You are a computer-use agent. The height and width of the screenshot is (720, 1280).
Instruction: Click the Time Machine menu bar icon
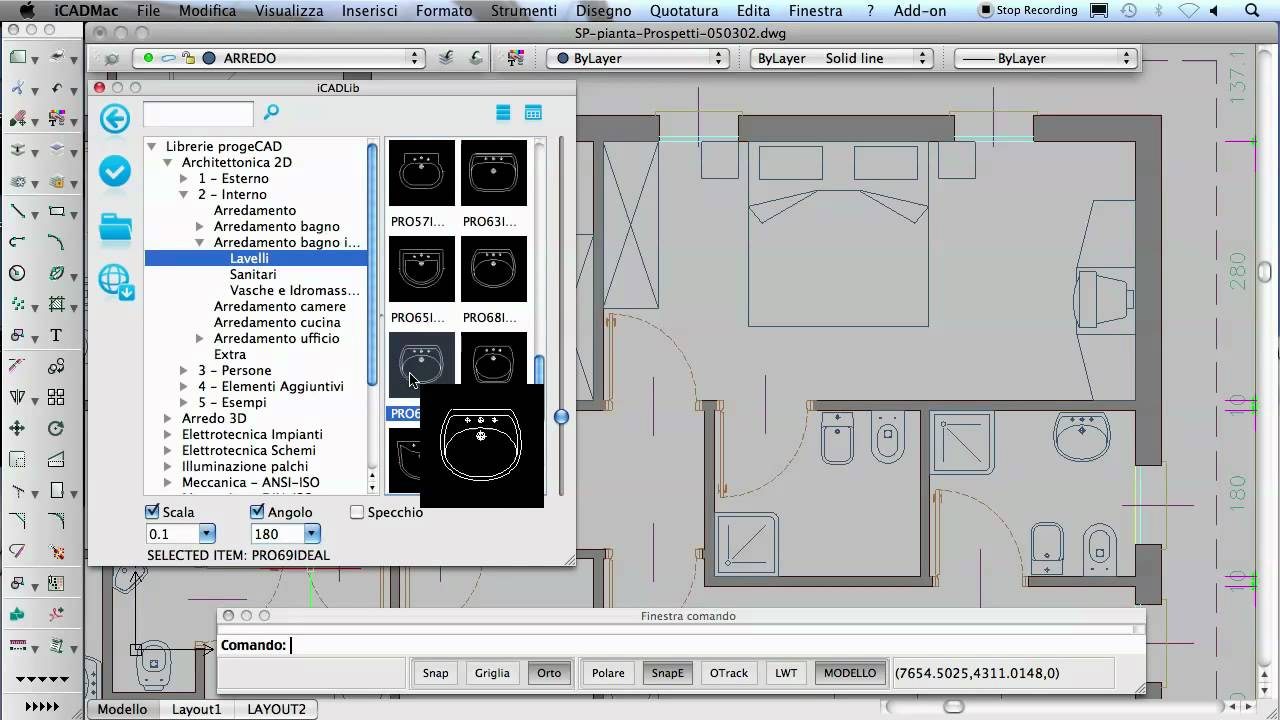click(1128, 11)
